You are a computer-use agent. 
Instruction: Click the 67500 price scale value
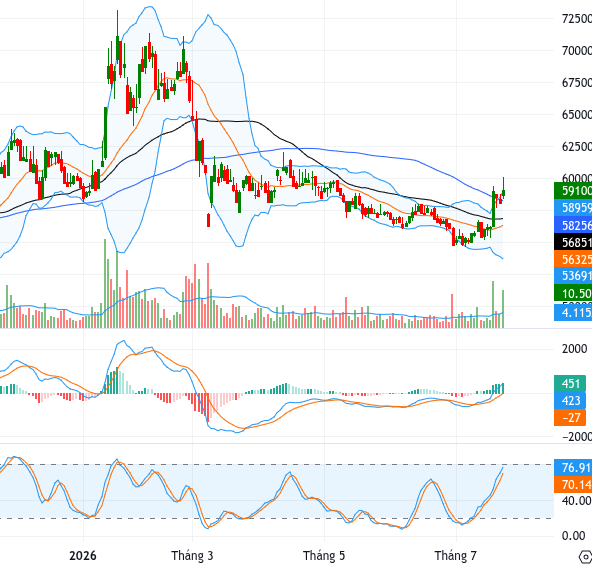tap(577, 82)
